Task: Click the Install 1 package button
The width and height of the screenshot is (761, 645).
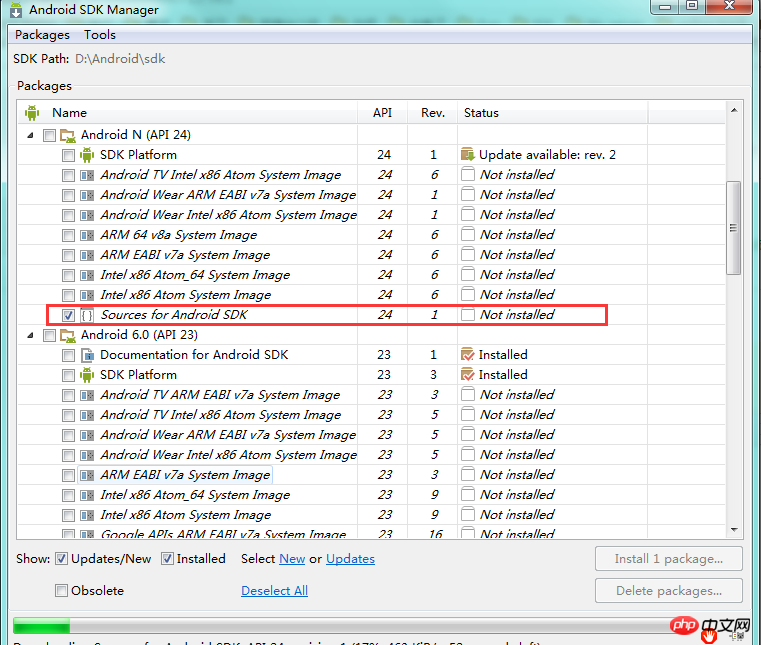Action: pos(669,559)
